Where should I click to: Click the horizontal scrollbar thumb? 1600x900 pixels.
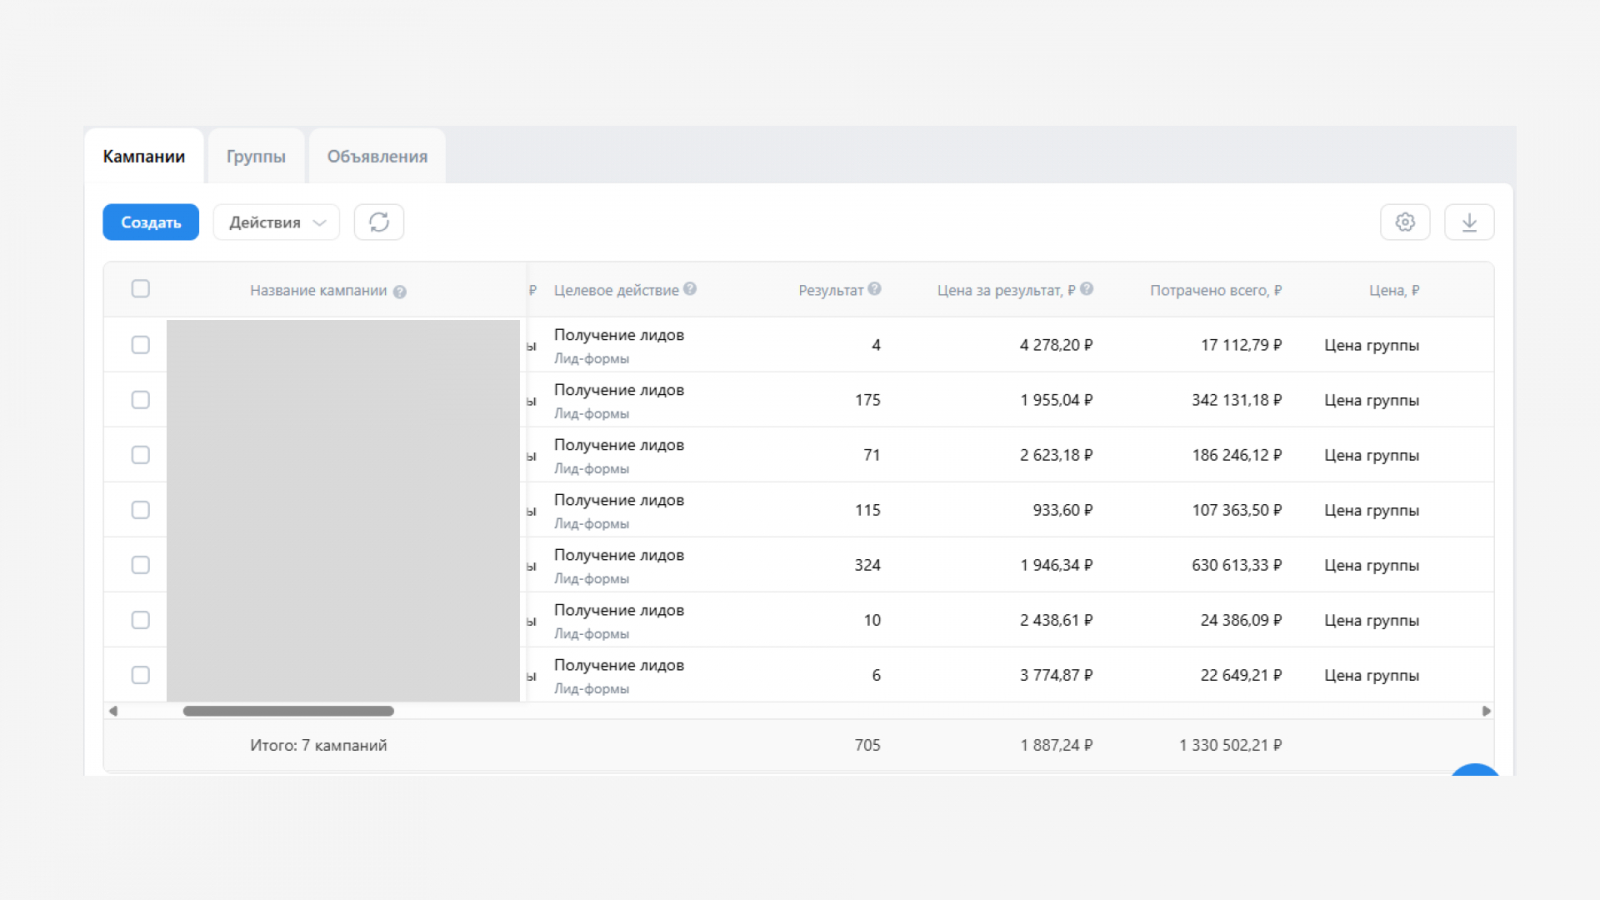[288, 711]
